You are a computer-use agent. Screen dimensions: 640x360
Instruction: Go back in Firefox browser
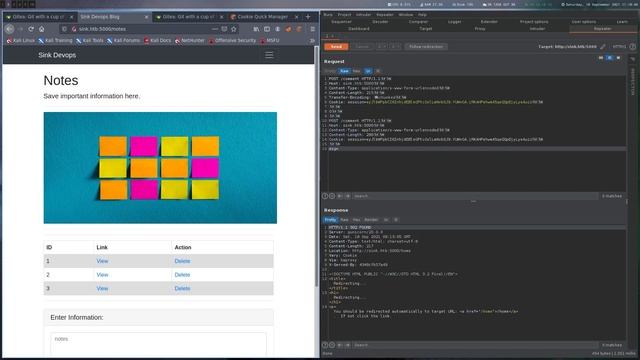coord(10,29)
